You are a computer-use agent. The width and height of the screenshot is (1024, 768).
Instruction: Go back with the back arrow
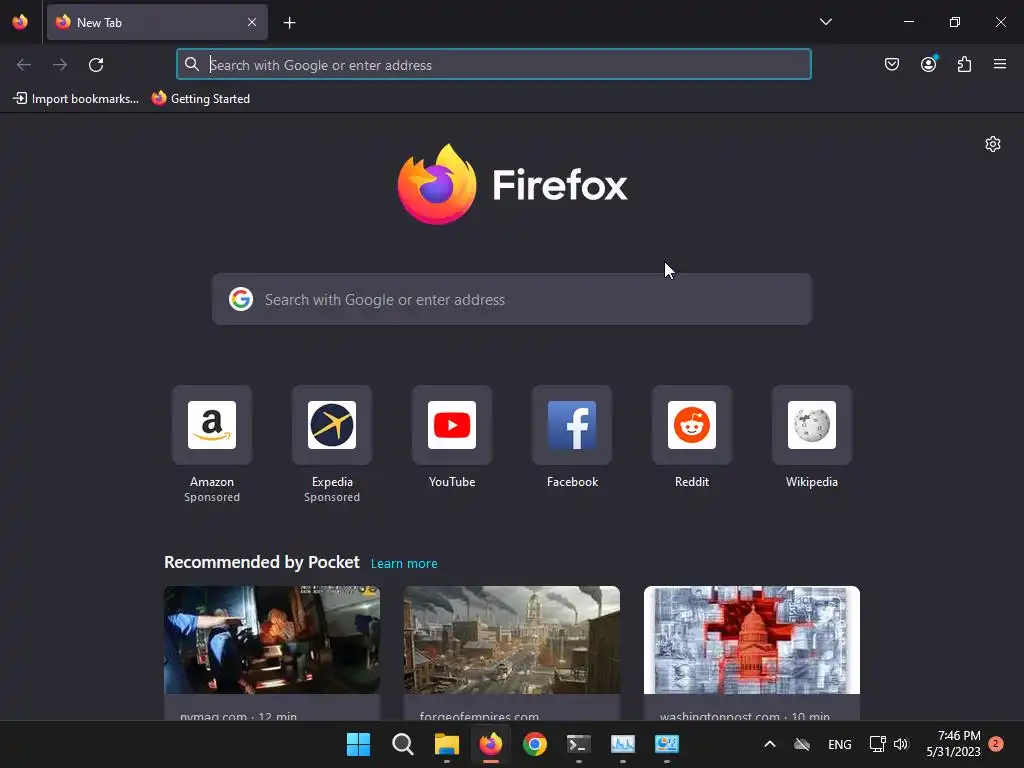(24, 65)
